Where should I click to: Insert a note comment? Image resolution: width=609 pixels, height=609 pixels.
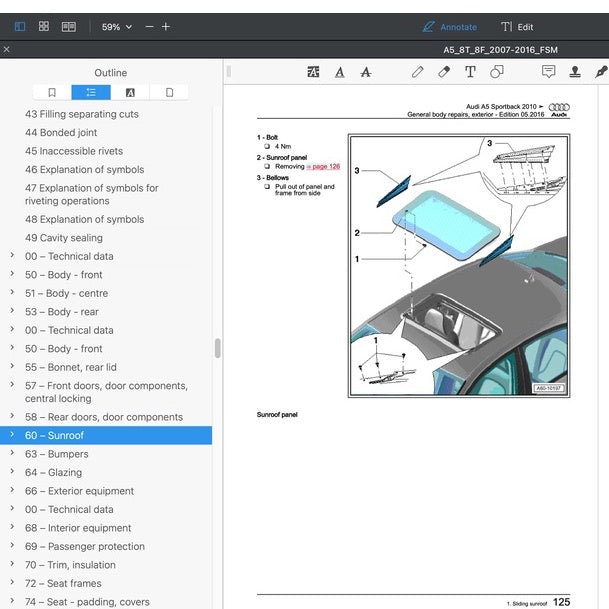548,71
